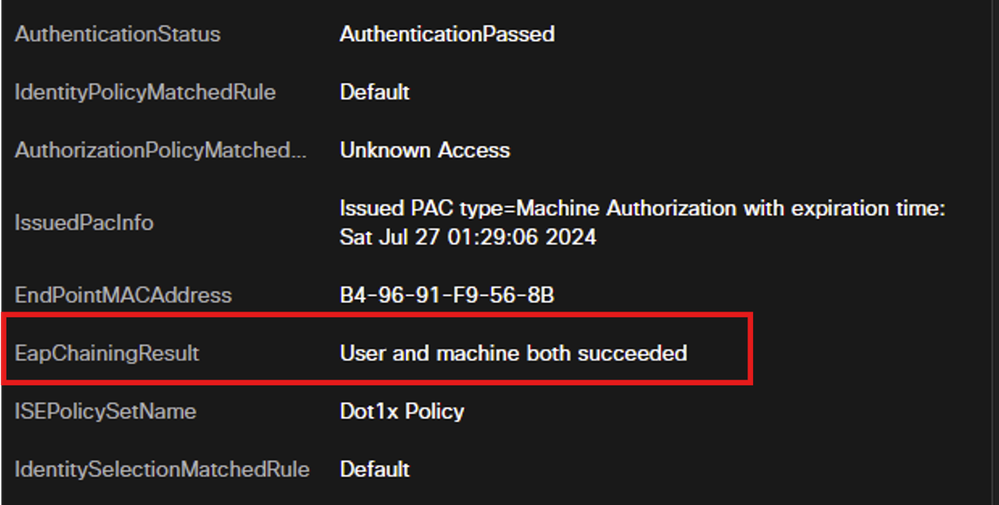Click the truncated AuthorizationPolicyMatched... label
Viewport: 999px width, 505px height.
pyautogui.click(x=161, y=150)
